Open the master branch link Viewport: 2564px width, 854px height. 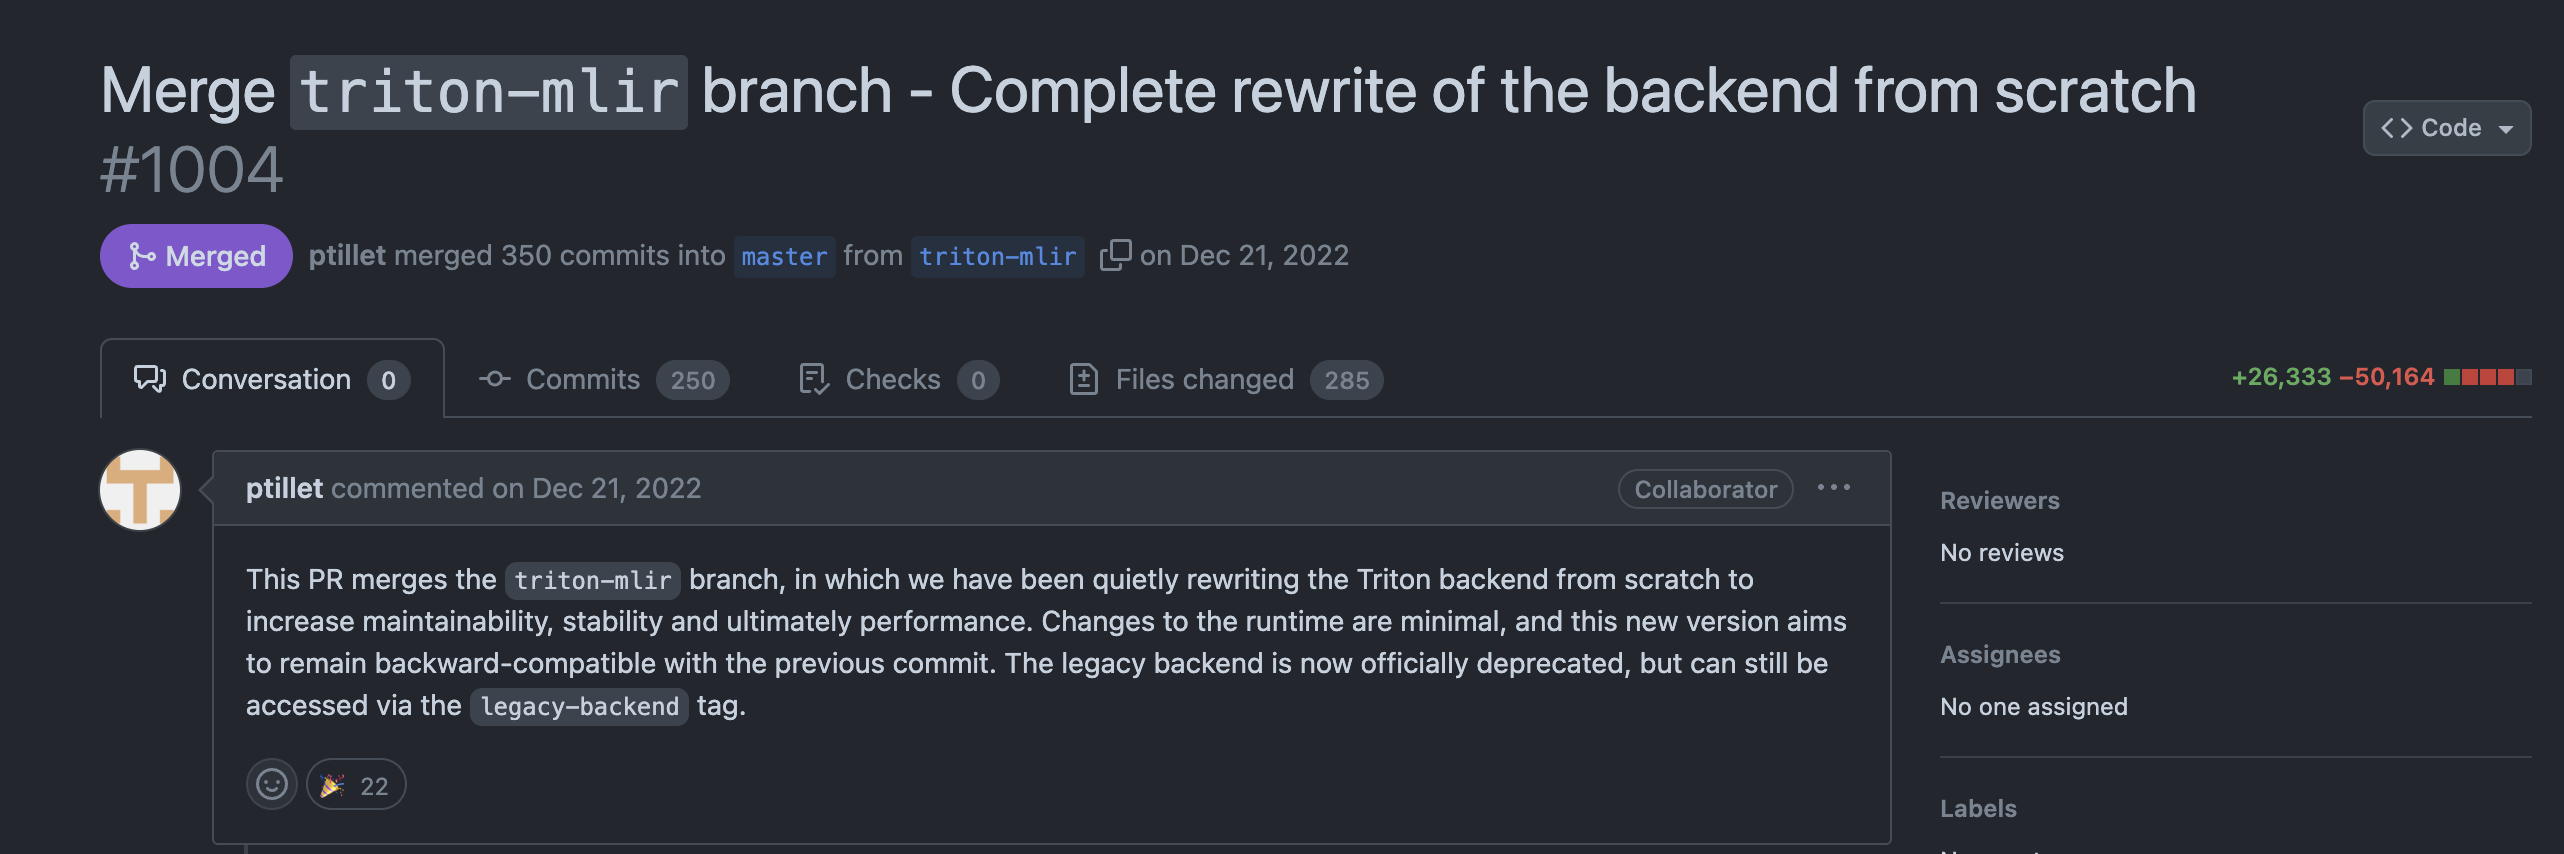pyautogui.click(x=784, y=256)
